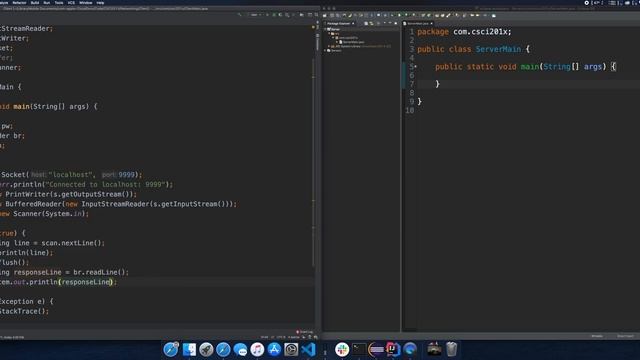Minimize the Package Explorer view

[390, 23]
